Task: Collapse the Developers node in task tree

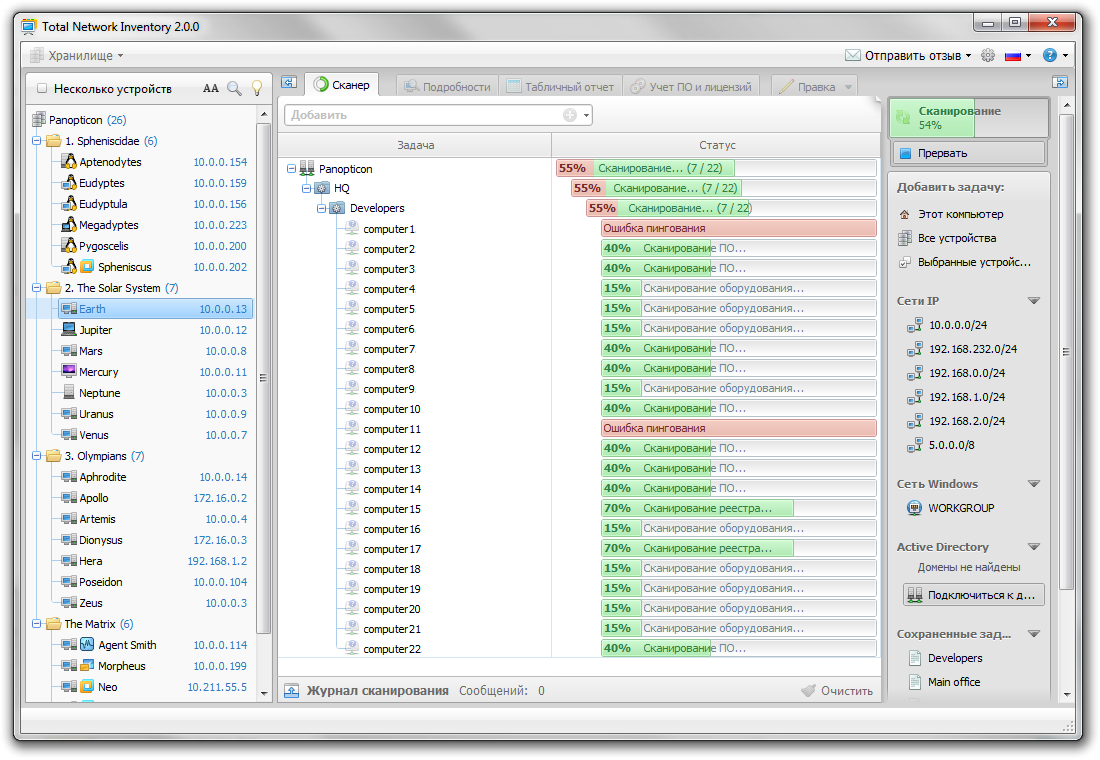Action: pyautogui.click(x=322, y=208)
